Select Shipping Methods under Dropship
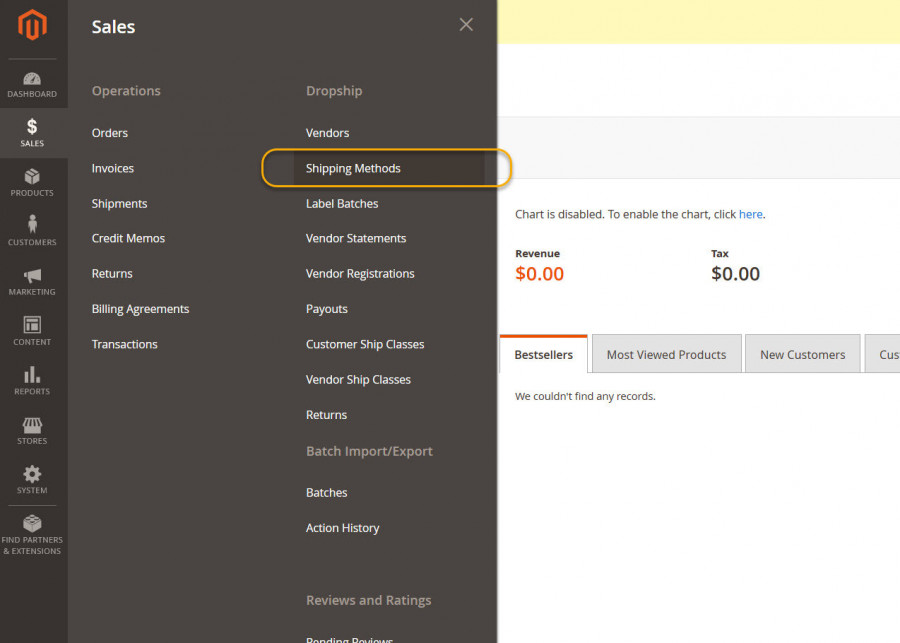Viewport: 900px width, 643px height. [353, 168]
